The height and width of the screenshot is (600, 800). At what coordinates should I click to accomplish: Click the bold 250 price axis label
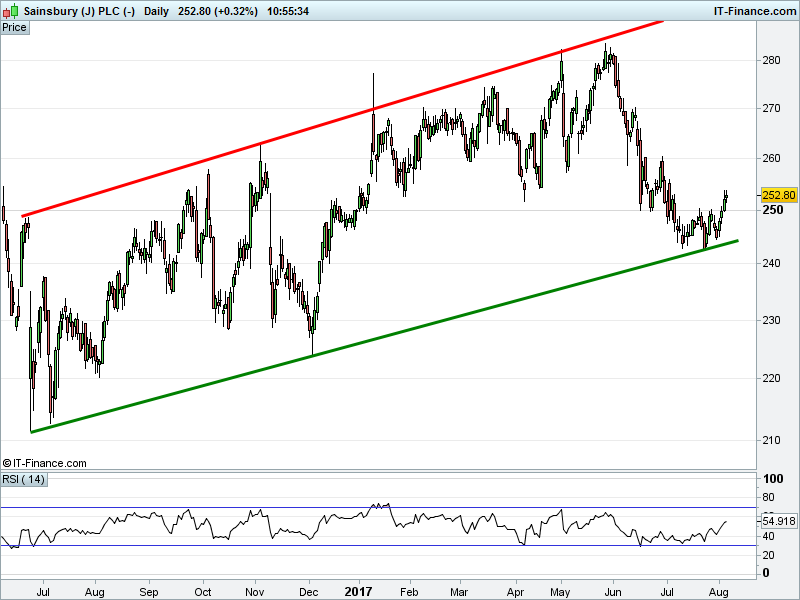coord(772,210)
